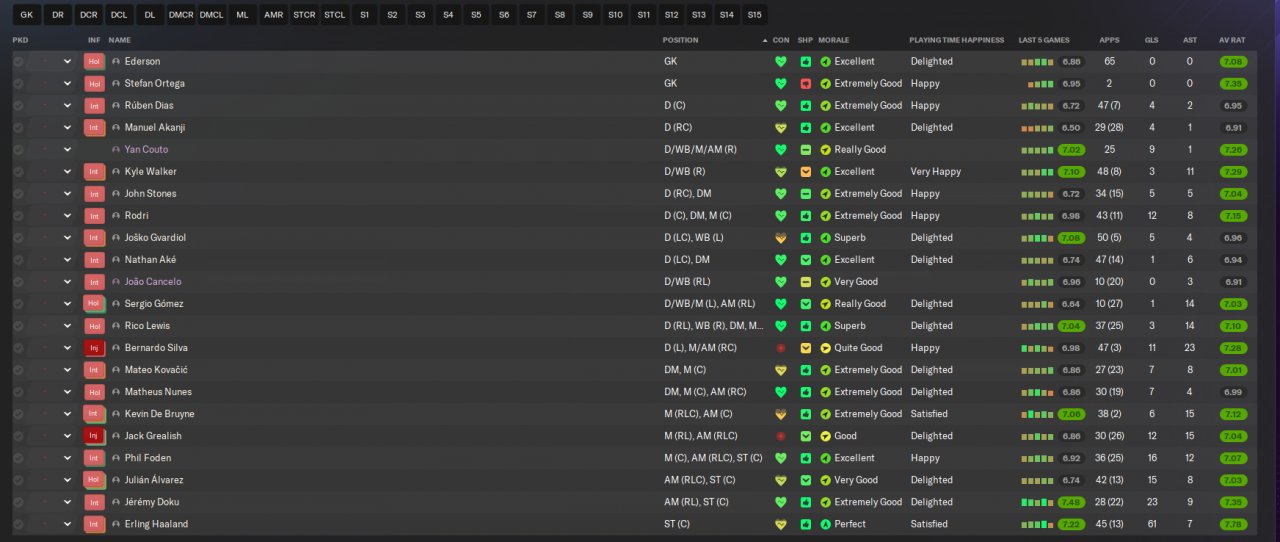Open the position dropdown arrow for João Cancelo
Viewport: 1280px width, 542px height.
pyautogui.click(x=68, y=282)
